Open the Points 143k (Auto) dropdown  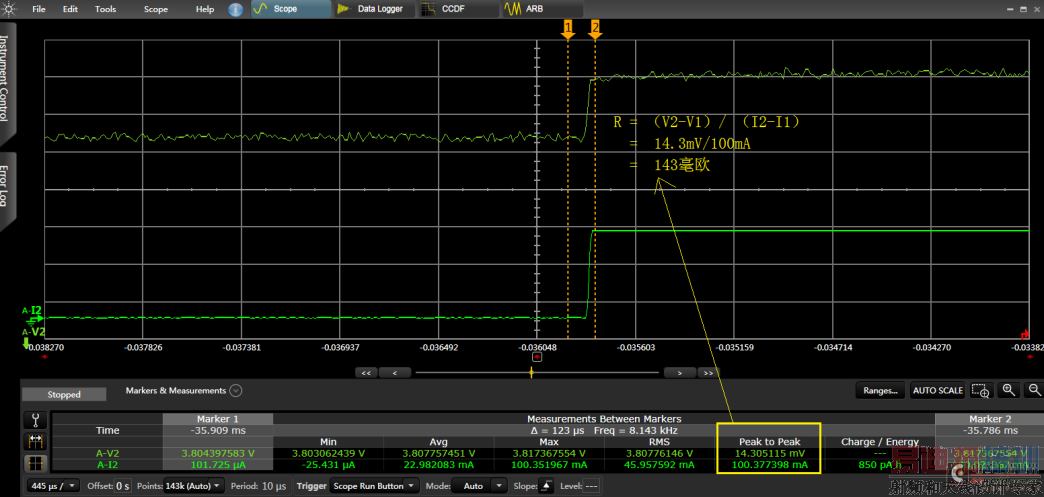192,486
